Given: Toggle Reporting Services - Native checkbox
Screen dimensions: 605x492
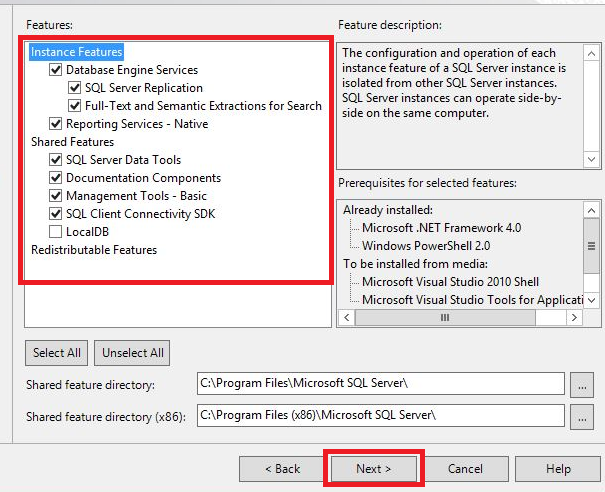Looking at the screenshot, I should [56, 124].
